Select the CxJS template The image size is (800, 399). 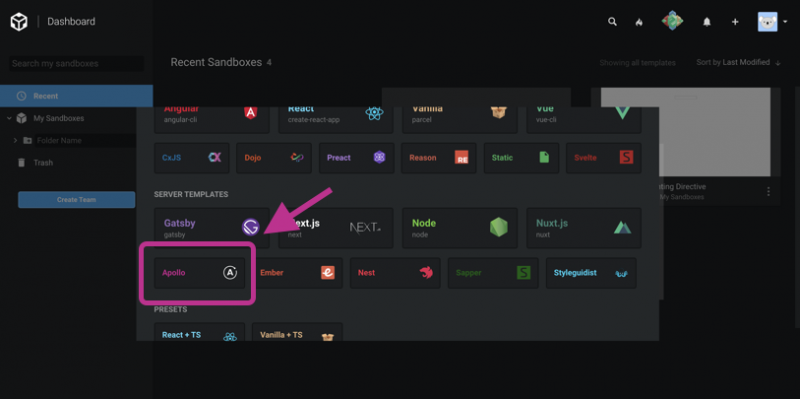(192, 158)
